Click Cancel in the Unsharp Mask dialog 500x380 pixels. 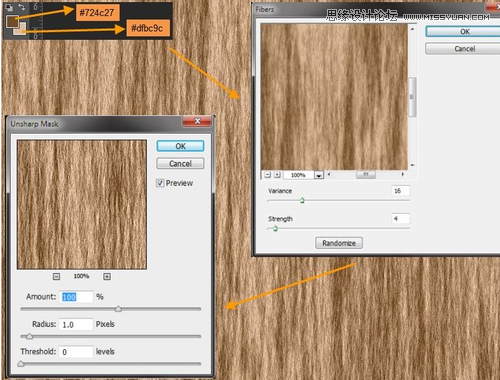[x=180, y=163]
